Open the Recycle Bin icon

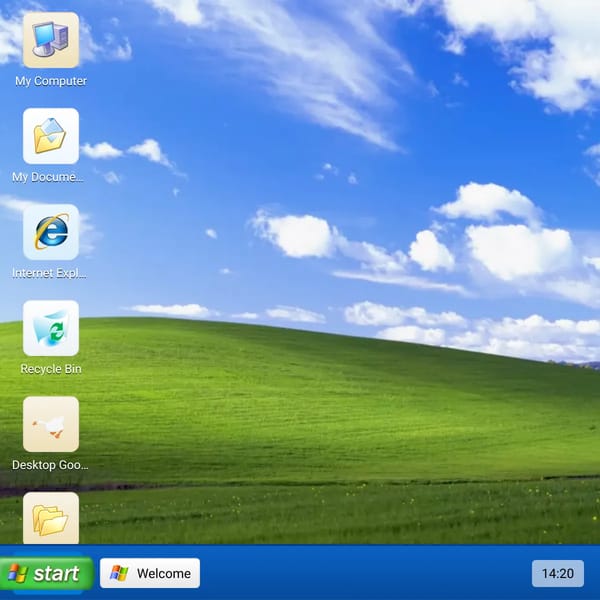(x=51, y=328)
